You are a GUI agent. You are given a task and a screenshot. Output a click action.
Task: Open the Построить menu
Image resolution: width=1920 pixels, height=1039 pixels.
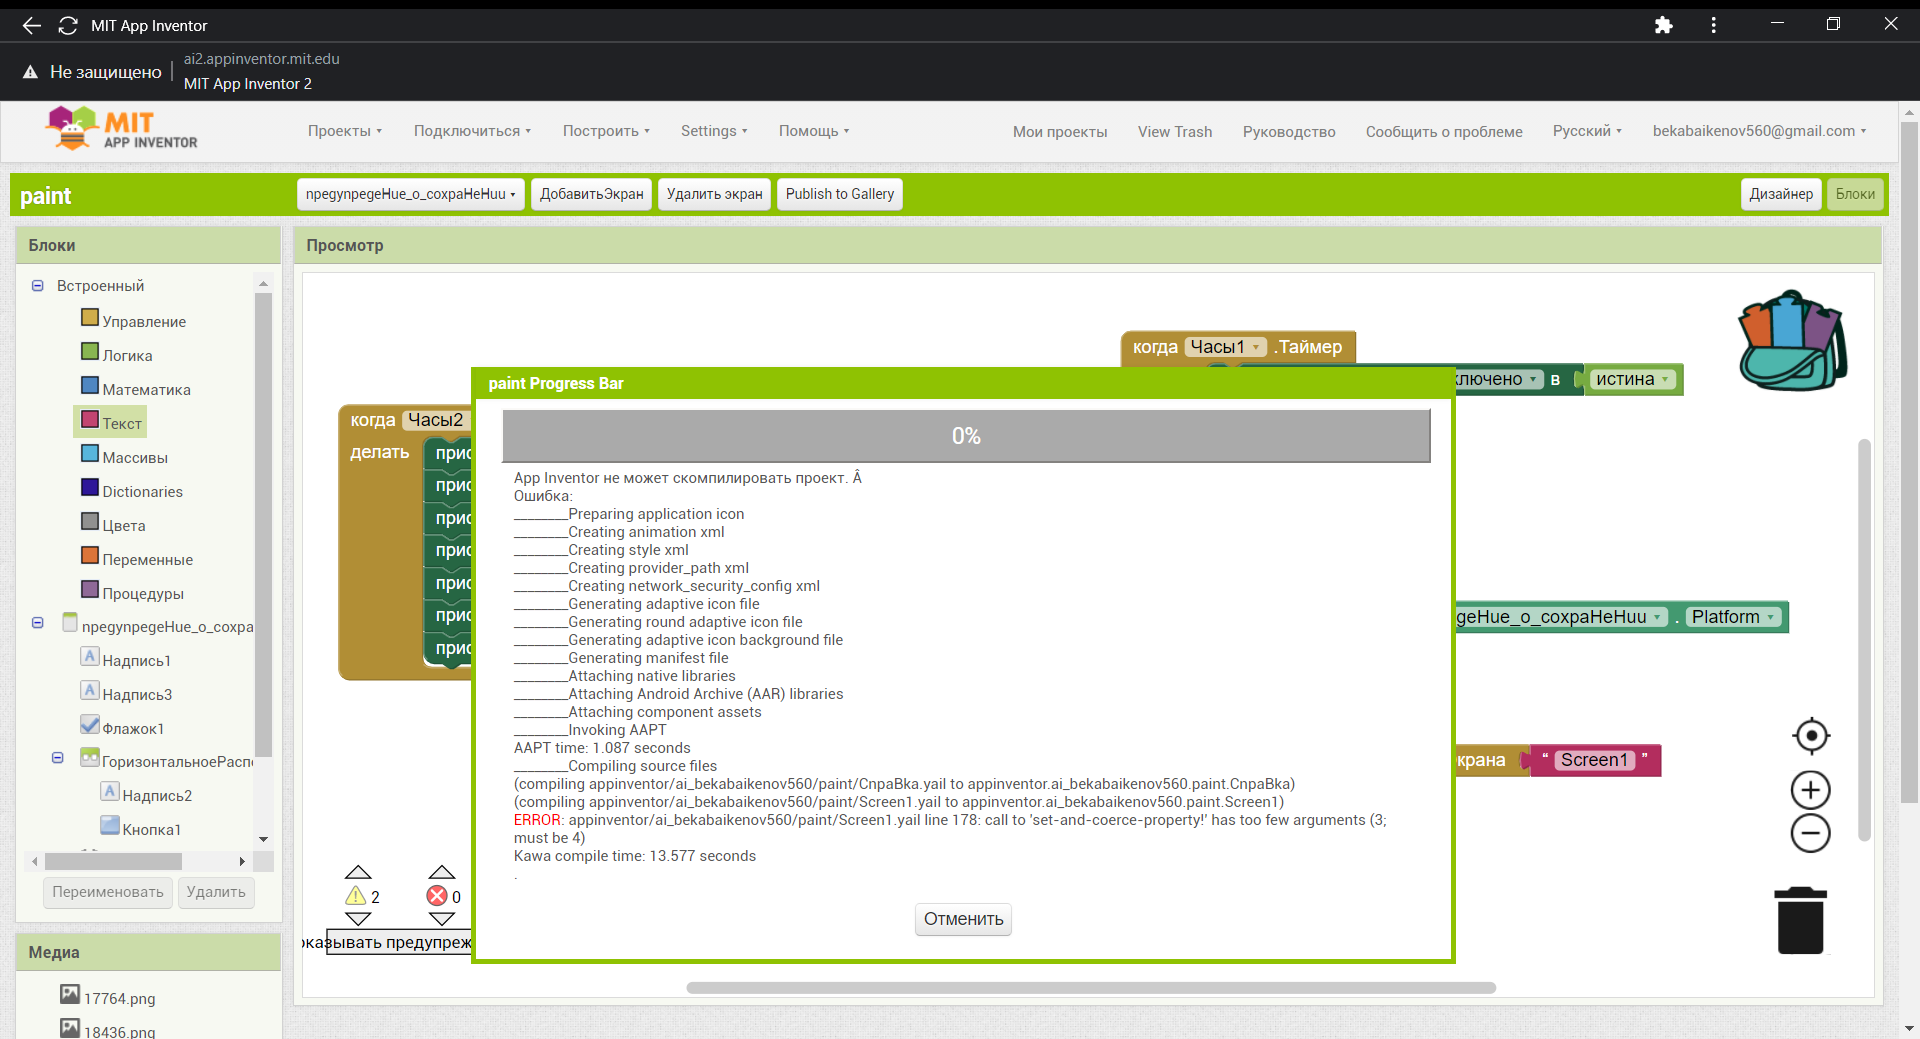[x=605, y=131]
